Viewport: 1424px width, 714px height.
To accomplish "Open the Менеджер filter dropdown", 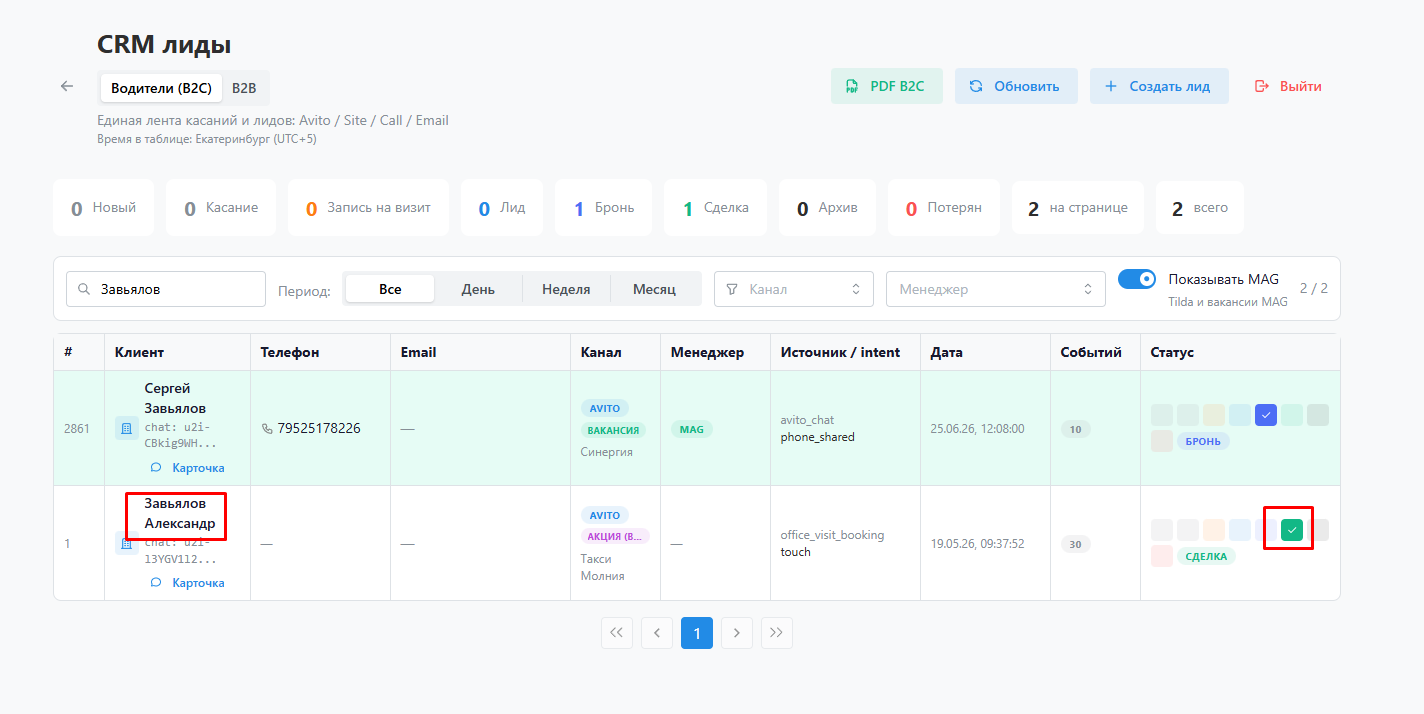I will (x=996, y=289).
